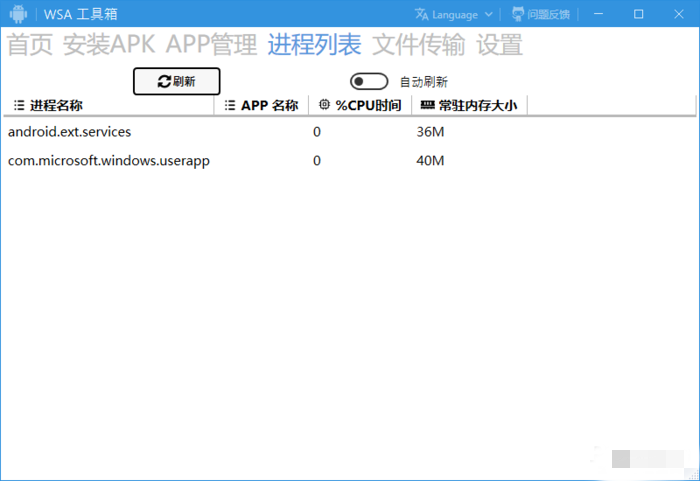
Task: Switch to the 文件传输 tab
Action: 418,45
